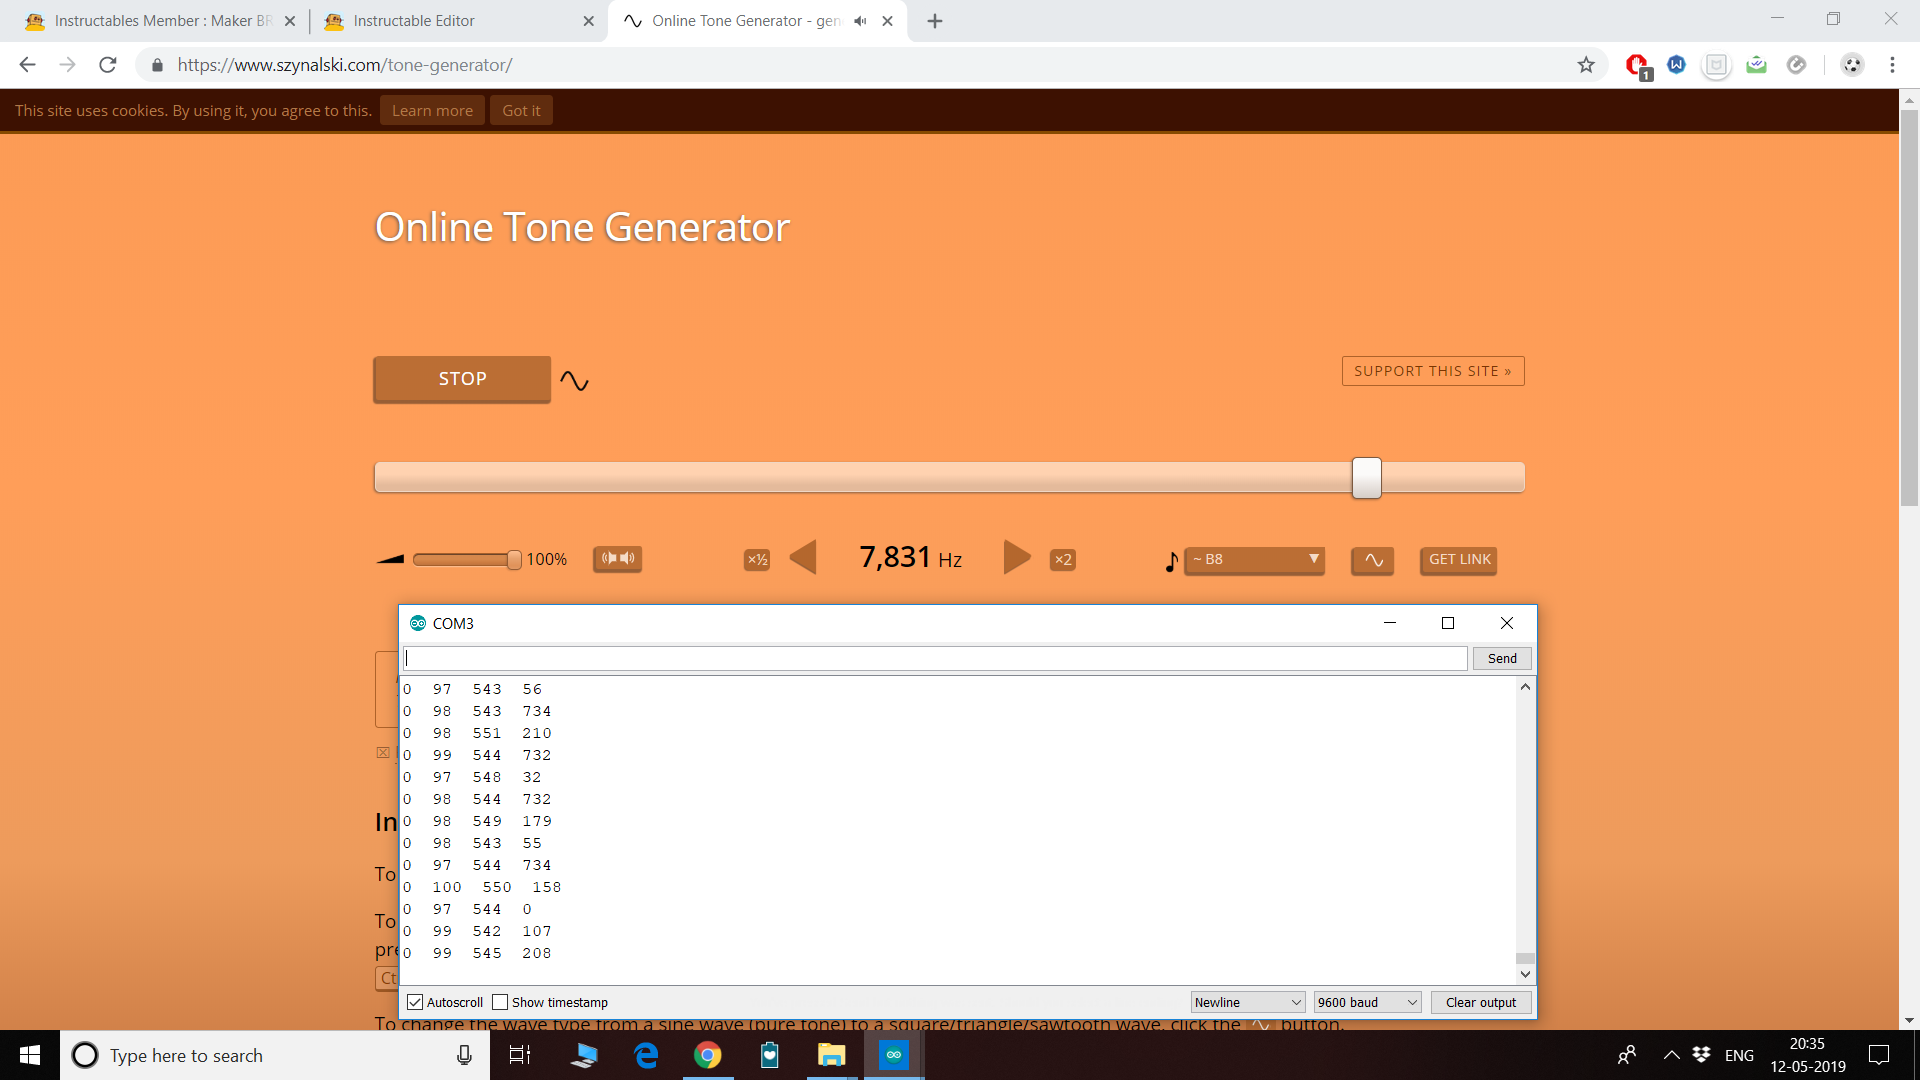Increase frequency with right arrow
The image size is (1920, 1080).
click(1017, 557)
